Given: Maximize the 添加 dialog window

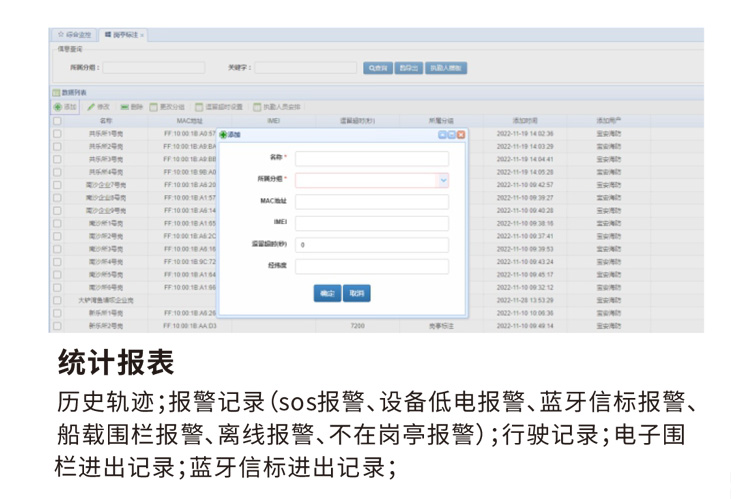Looking at the screenshot, I should point(452,134).
